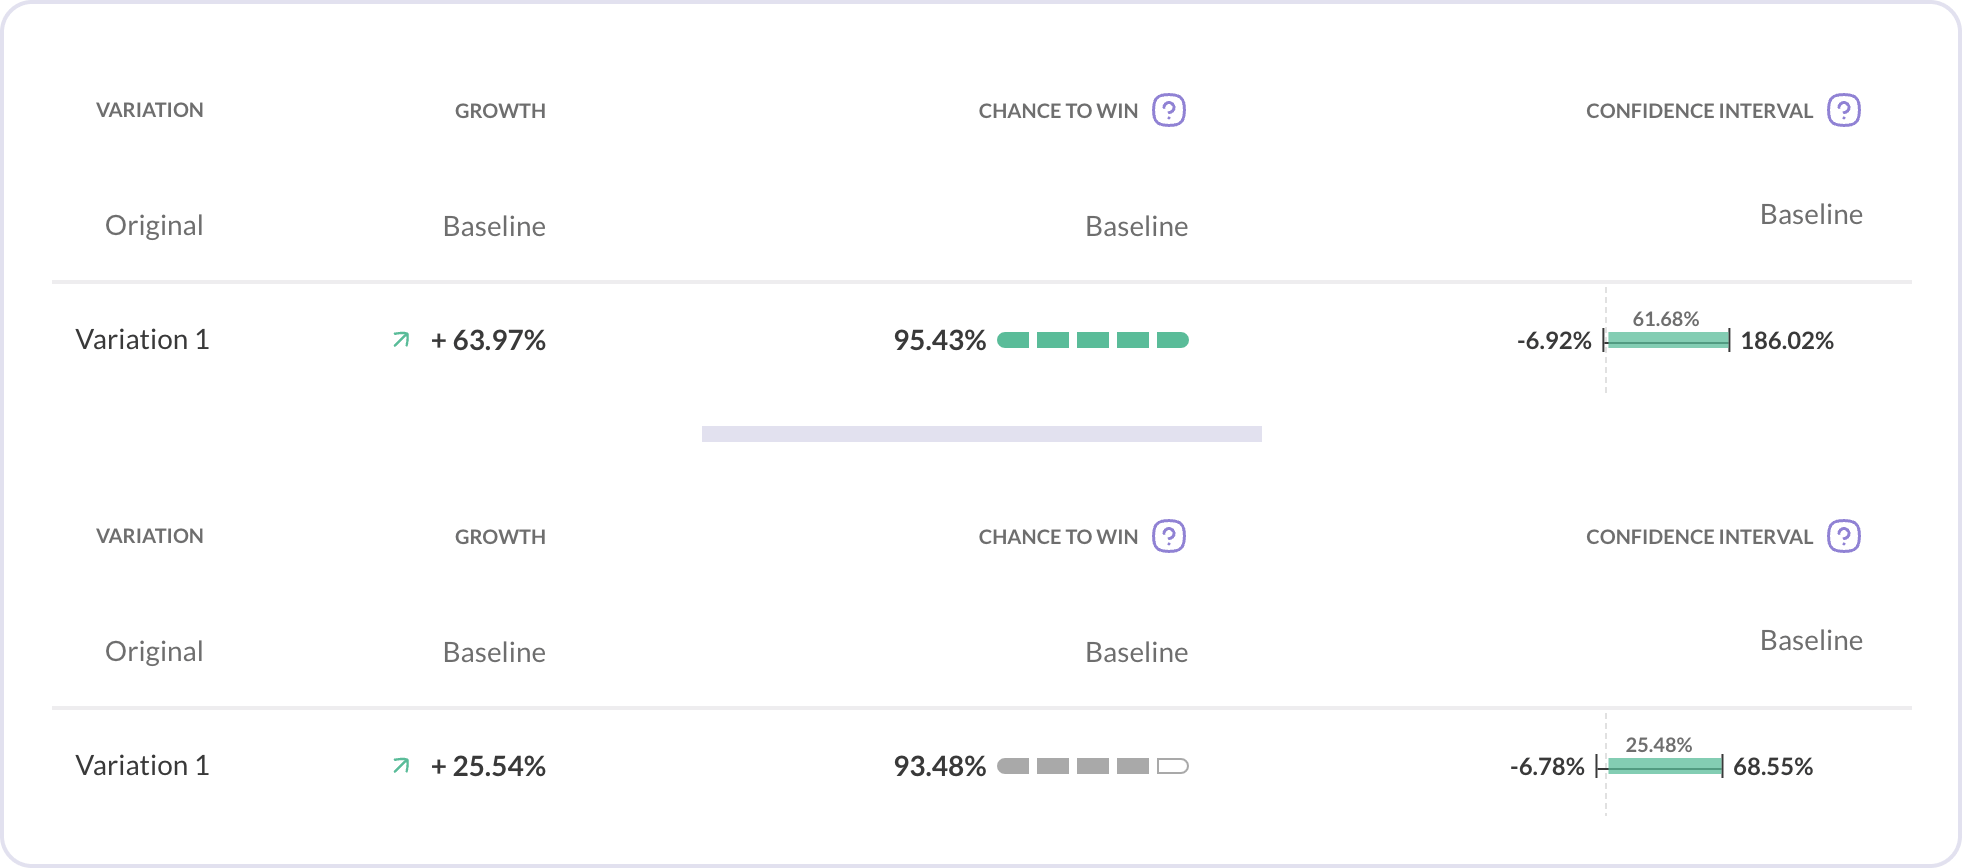Open the bottom Confidence Interval help icon
1962x868 pixels.
point(1843,536)
